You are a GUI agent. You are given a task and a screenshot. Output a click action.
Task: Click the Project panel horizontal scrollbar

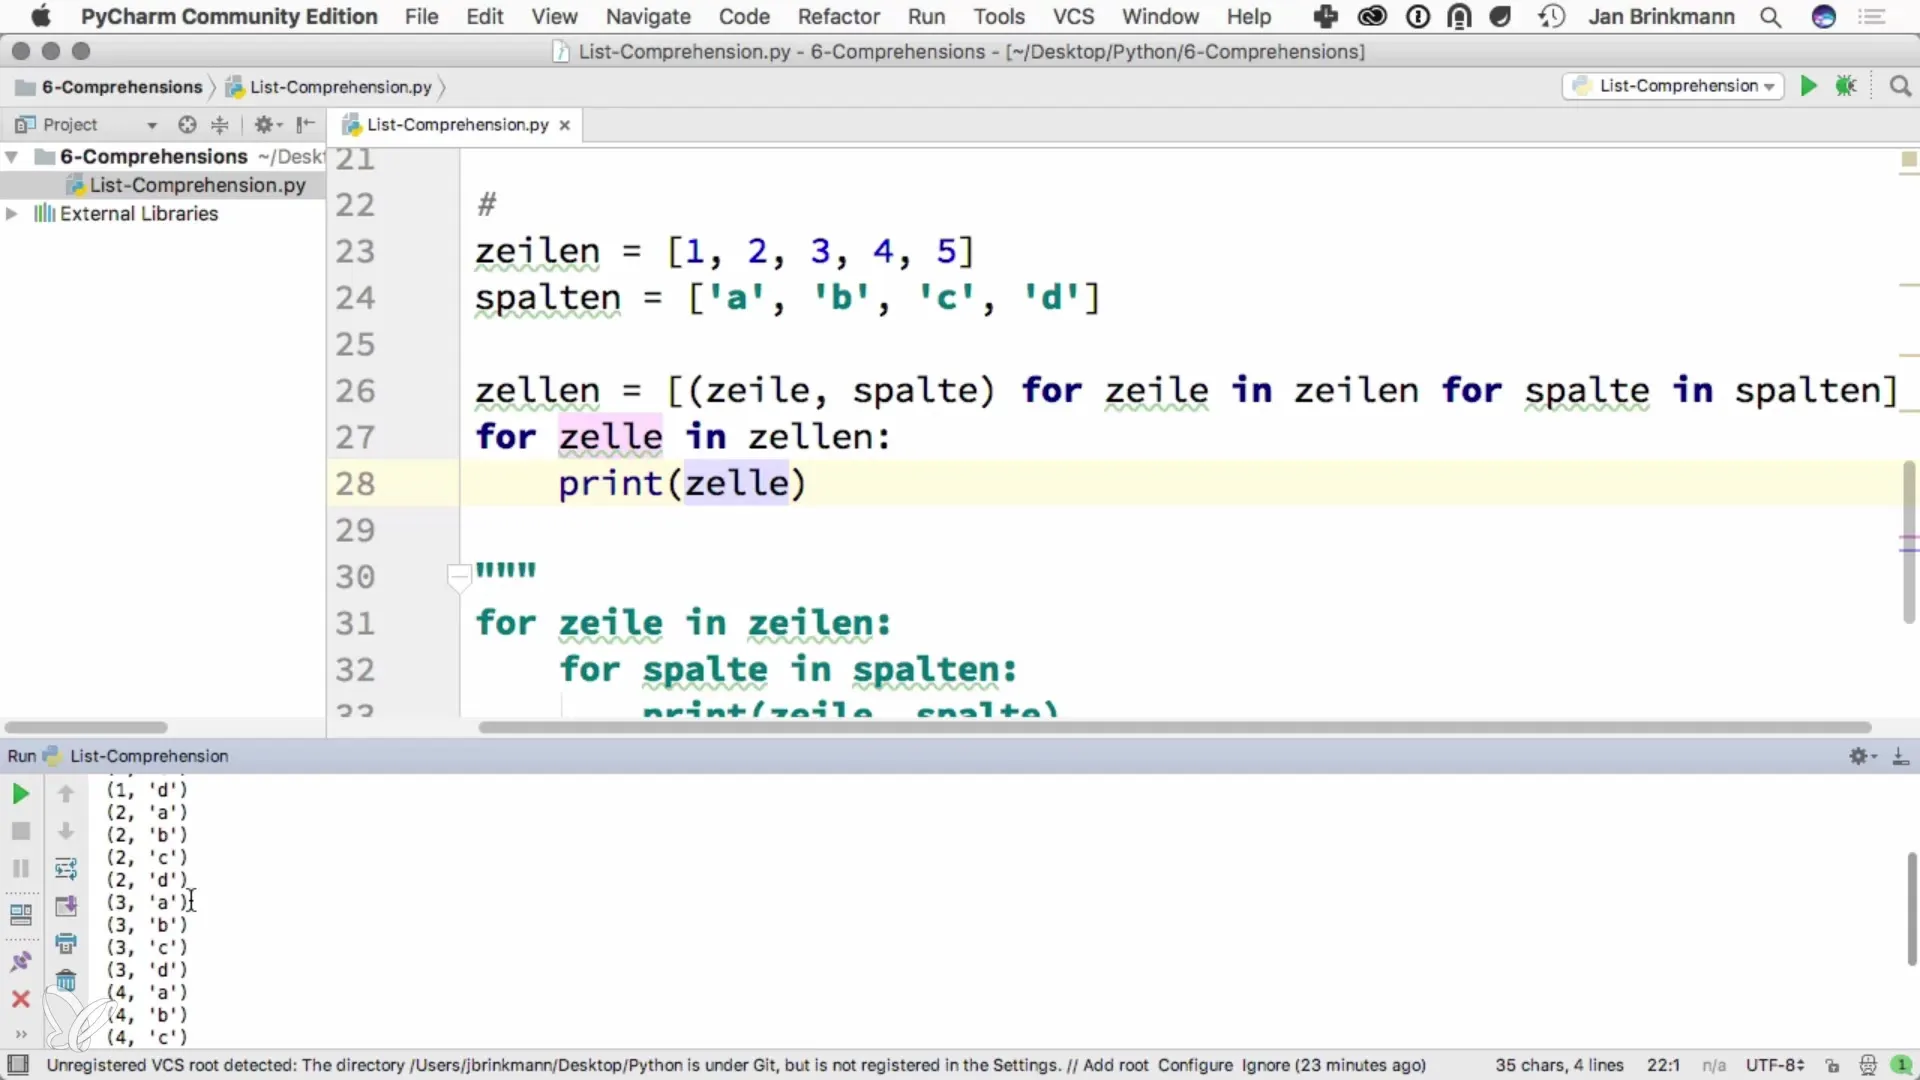[x=86, y=727]
